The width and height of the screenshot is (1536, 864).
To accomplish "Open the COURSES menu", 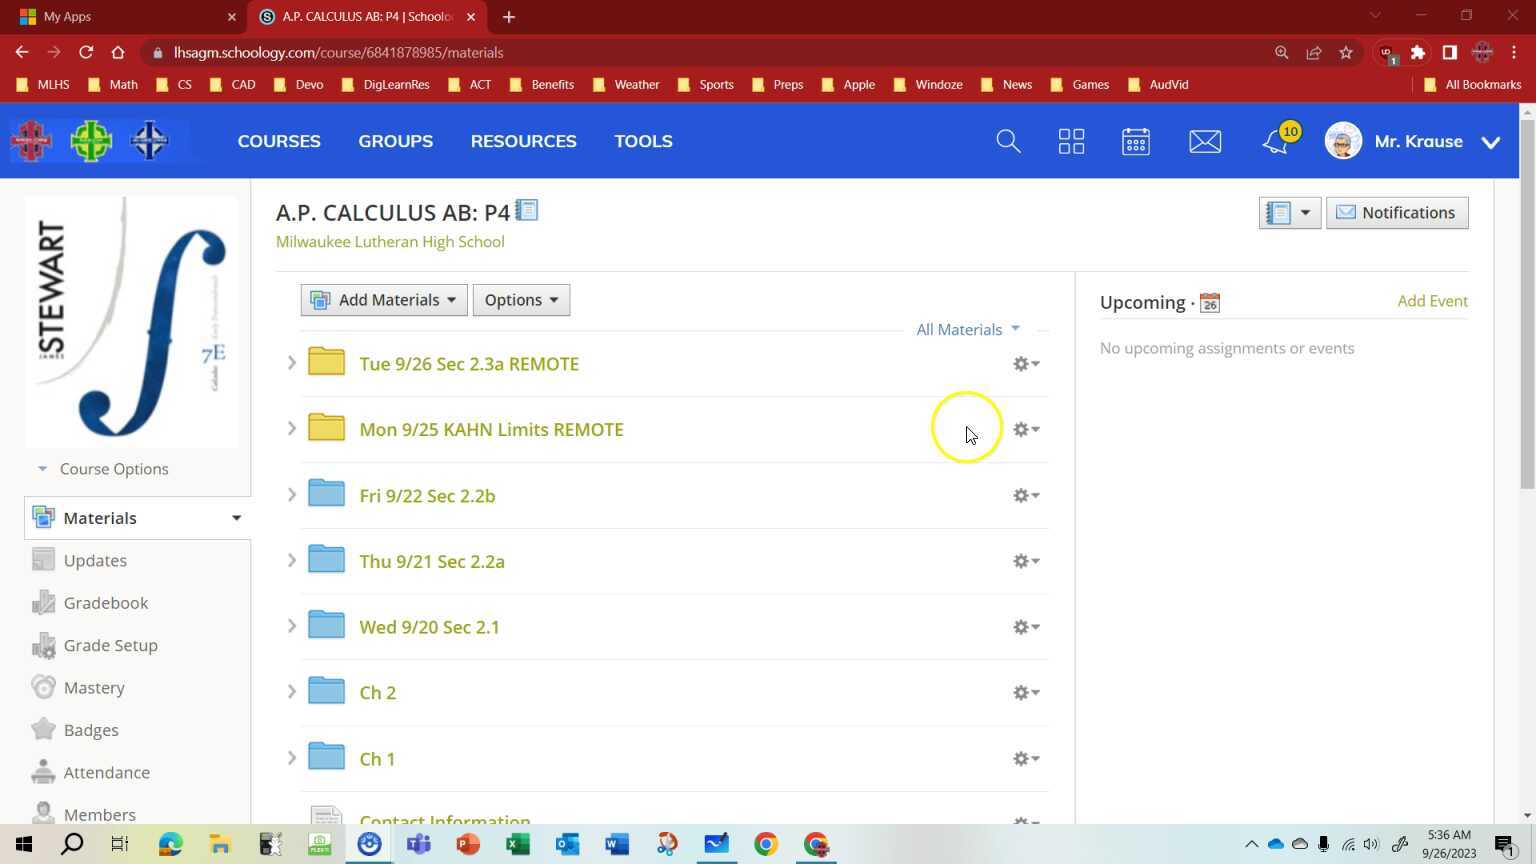I will click(279, 142).
